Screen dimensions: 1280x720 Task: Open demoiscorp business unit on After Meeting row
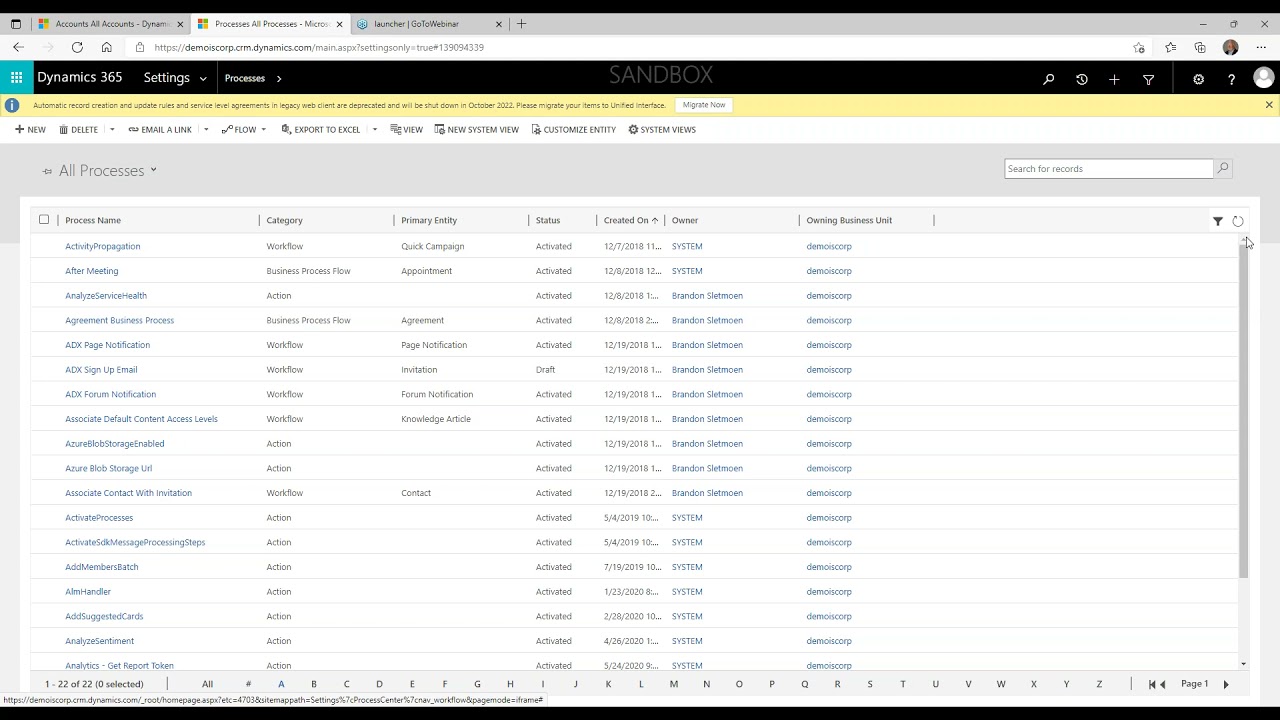point(829,271)
